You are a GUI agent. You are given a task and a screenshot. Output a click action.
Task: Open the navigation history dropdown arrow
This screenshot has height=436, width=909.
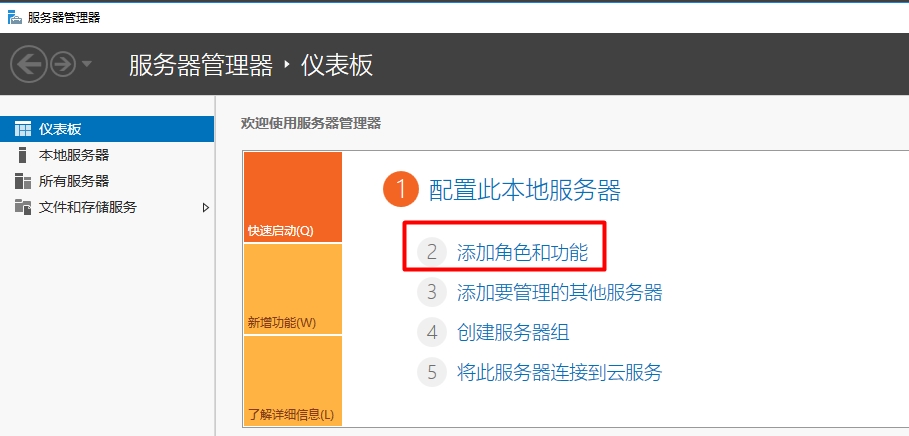86,63
